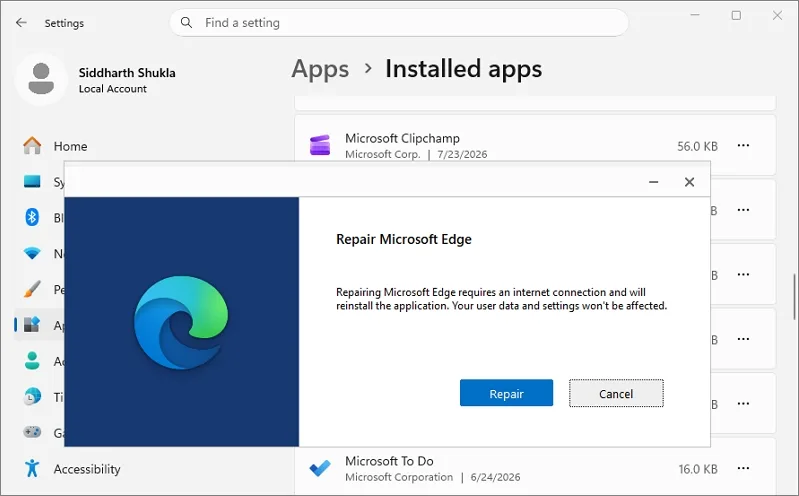
Task: Click the Microsoft Edge logo in the dialog
Action: (x=181, y=322)
